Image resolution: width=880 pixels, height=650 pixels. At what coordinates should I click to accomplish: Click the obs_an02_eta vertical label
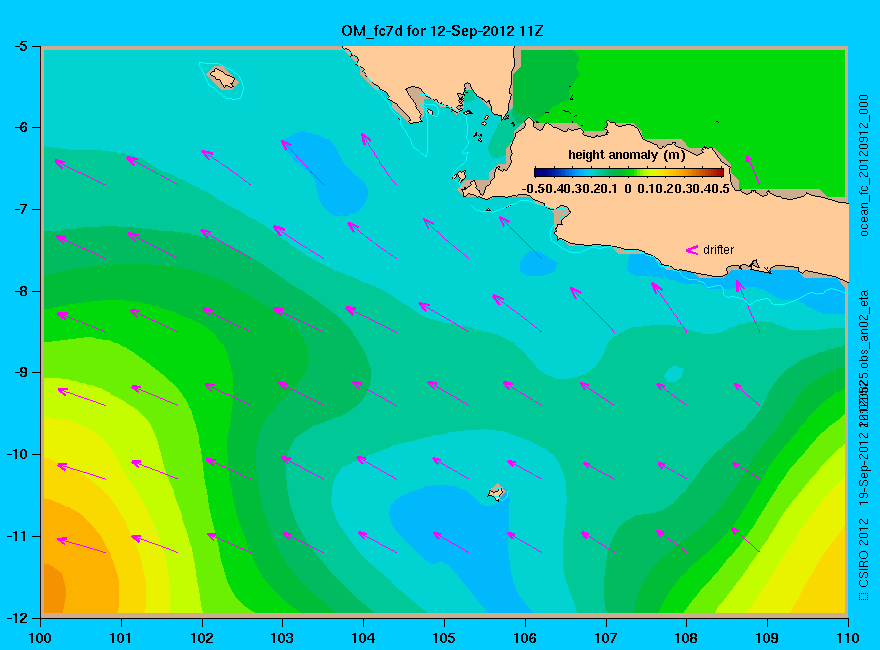tap(864, 331)
